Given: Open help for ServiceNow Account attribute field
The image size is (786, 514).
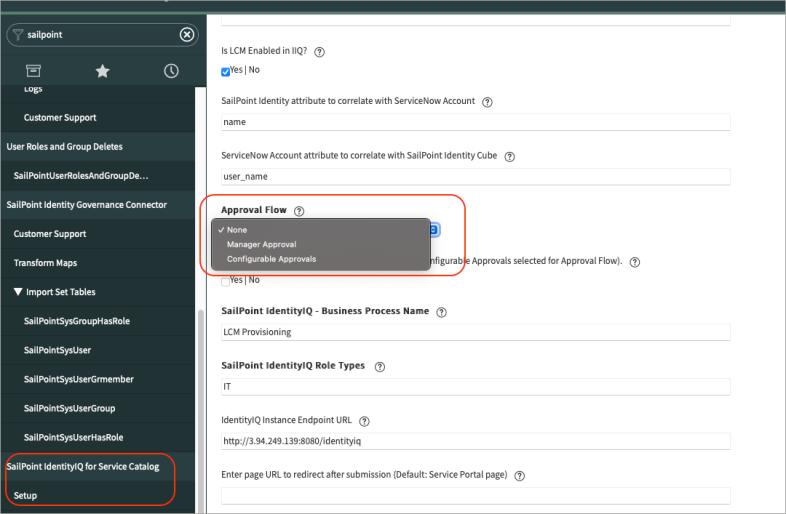Looking at the screenshot, I should [509, 157].
